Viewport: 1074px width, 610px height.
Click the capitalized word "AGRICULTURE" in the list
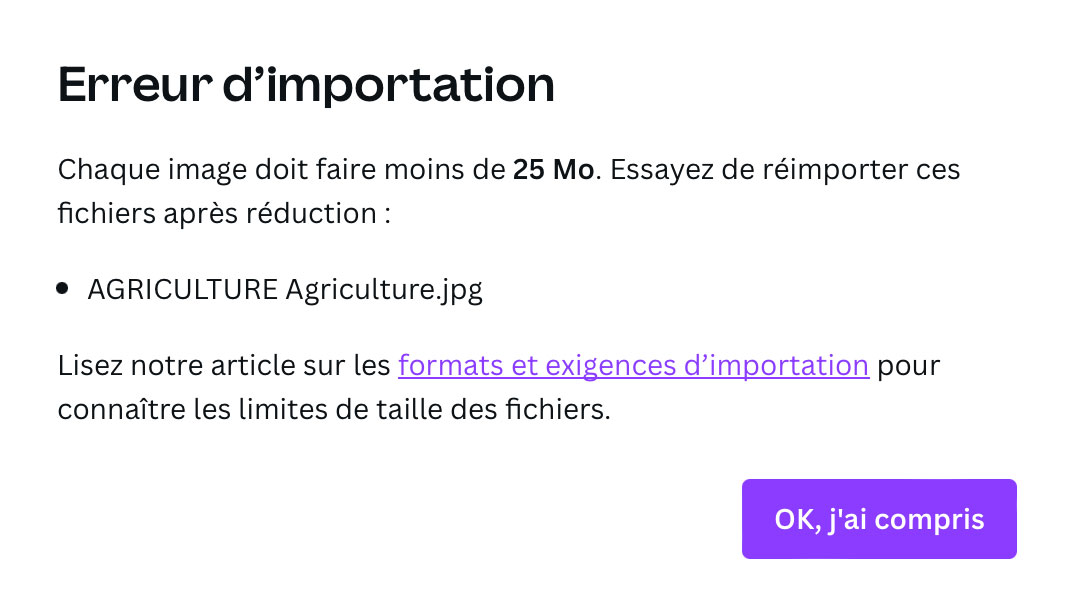[183, 290]
